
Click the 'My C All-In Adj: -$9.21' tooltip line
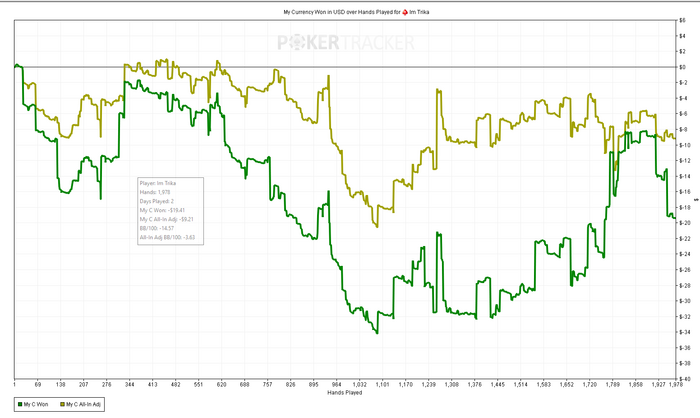(x=167, y=219)
